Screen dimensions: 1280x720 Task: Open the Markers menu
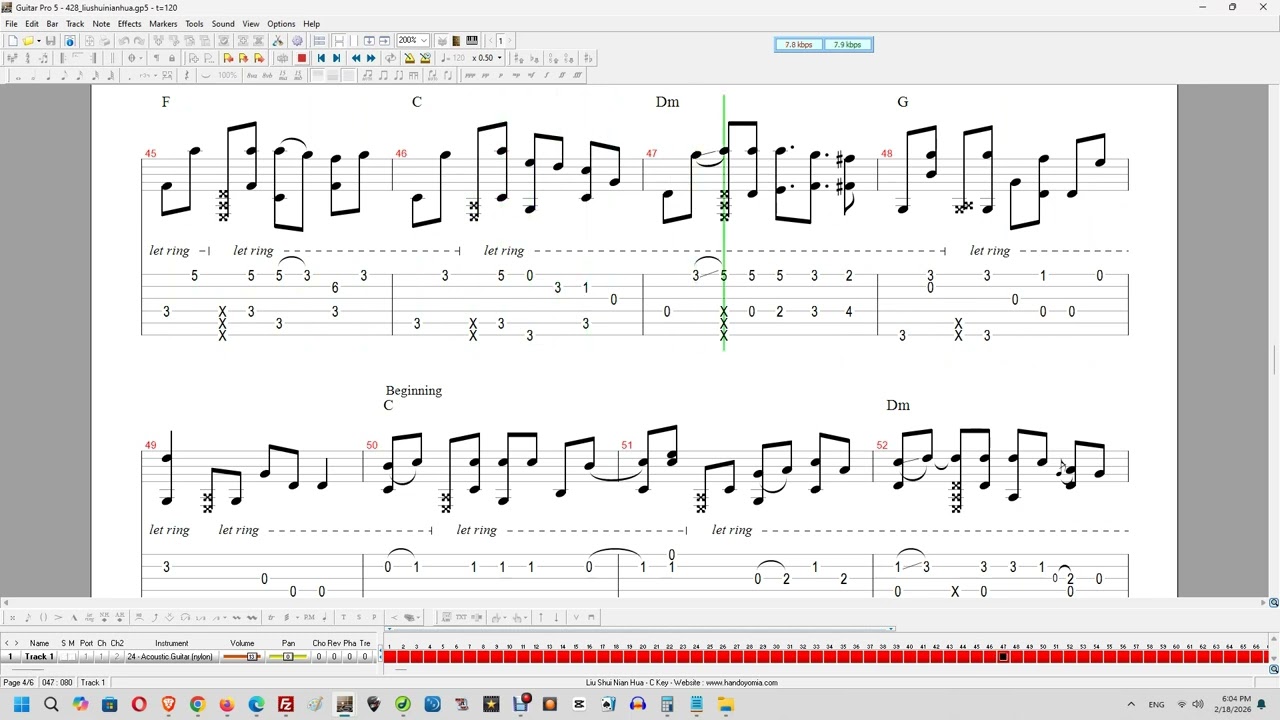point(163,24)
